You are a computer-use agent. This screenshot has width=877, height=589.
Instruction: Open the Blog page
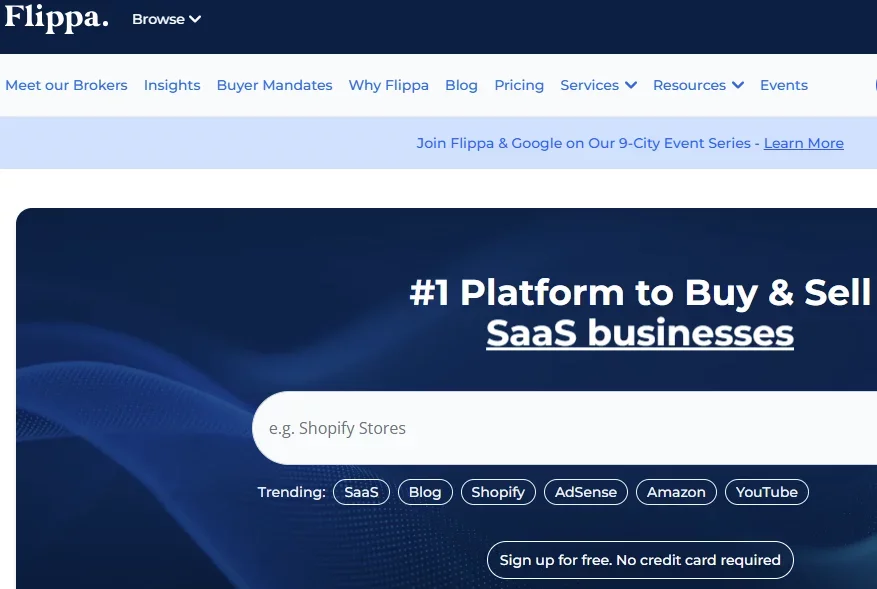(461, 85)
